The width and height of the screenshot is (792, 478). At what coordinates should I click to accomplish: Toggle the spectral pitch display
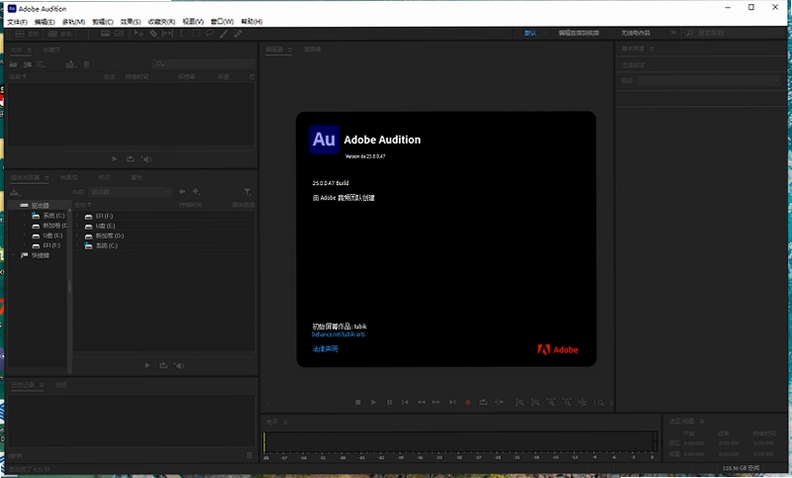119,34
